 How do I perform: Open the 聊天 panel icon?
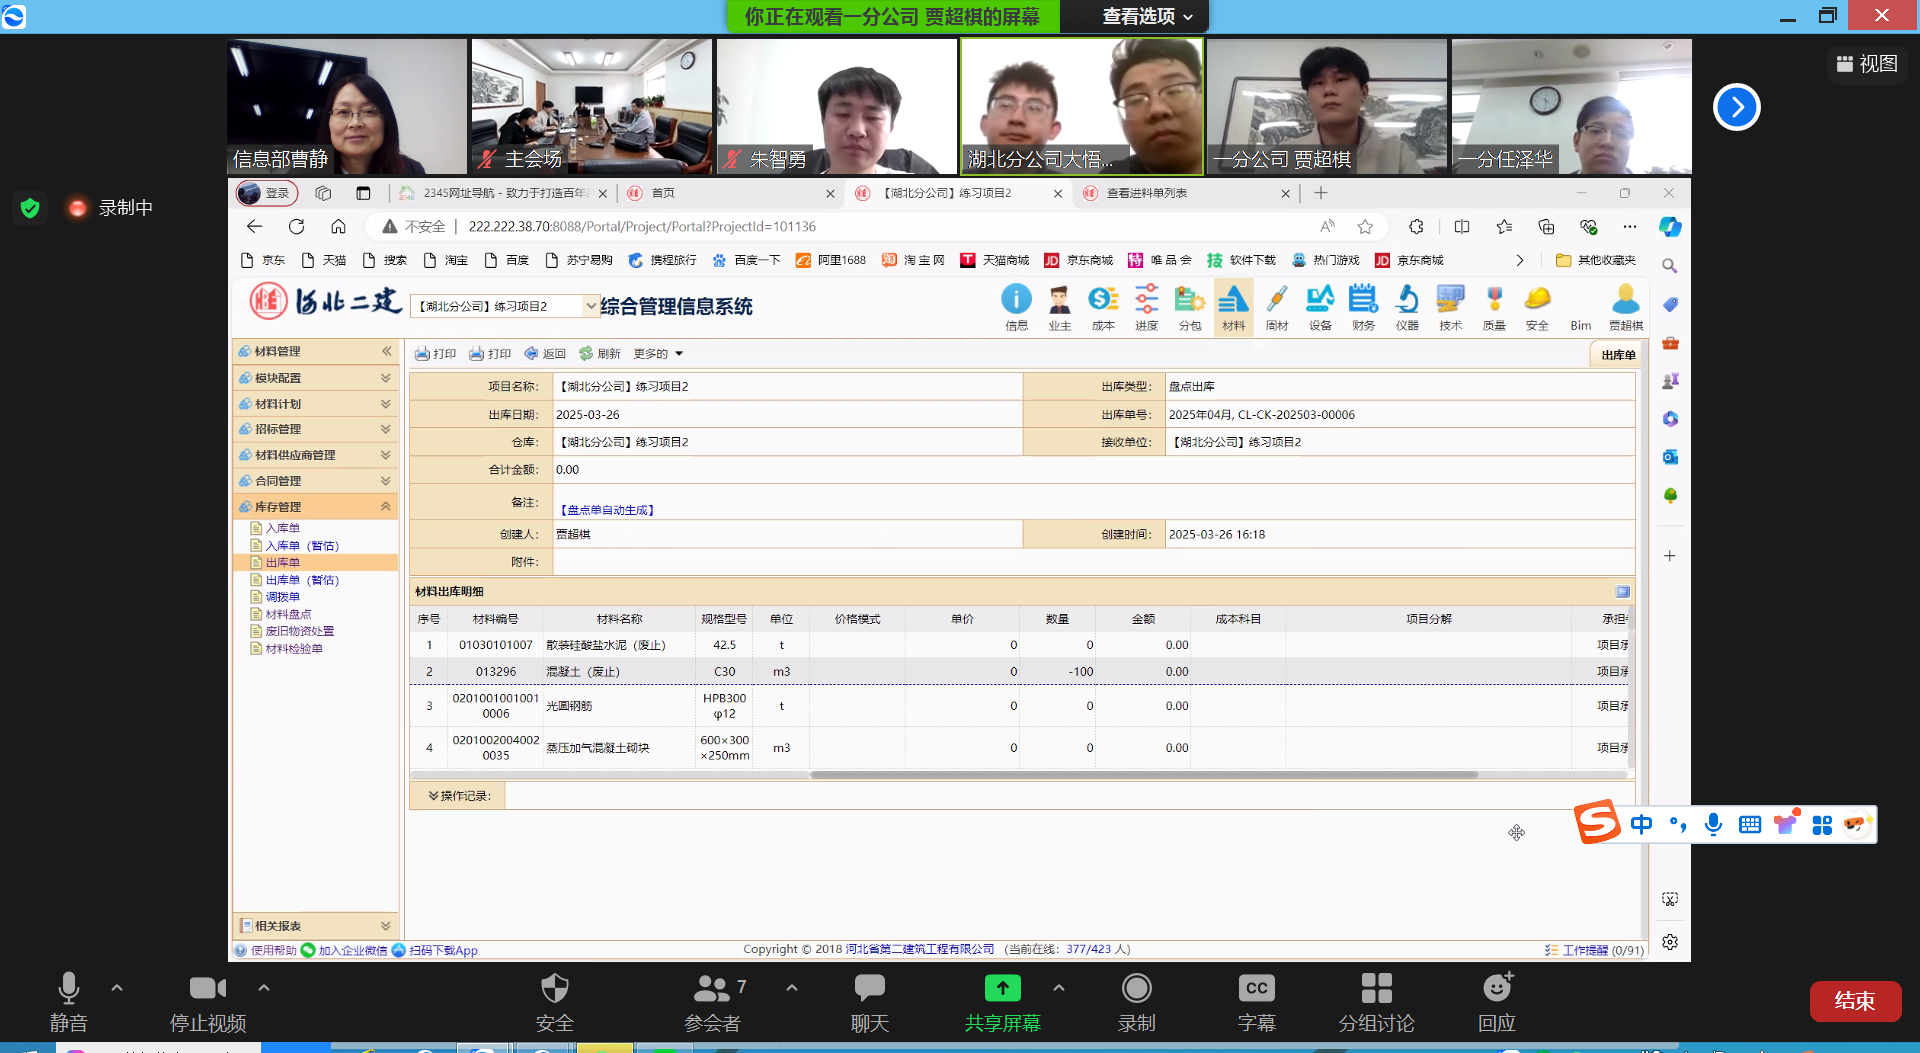(869, 1000)
